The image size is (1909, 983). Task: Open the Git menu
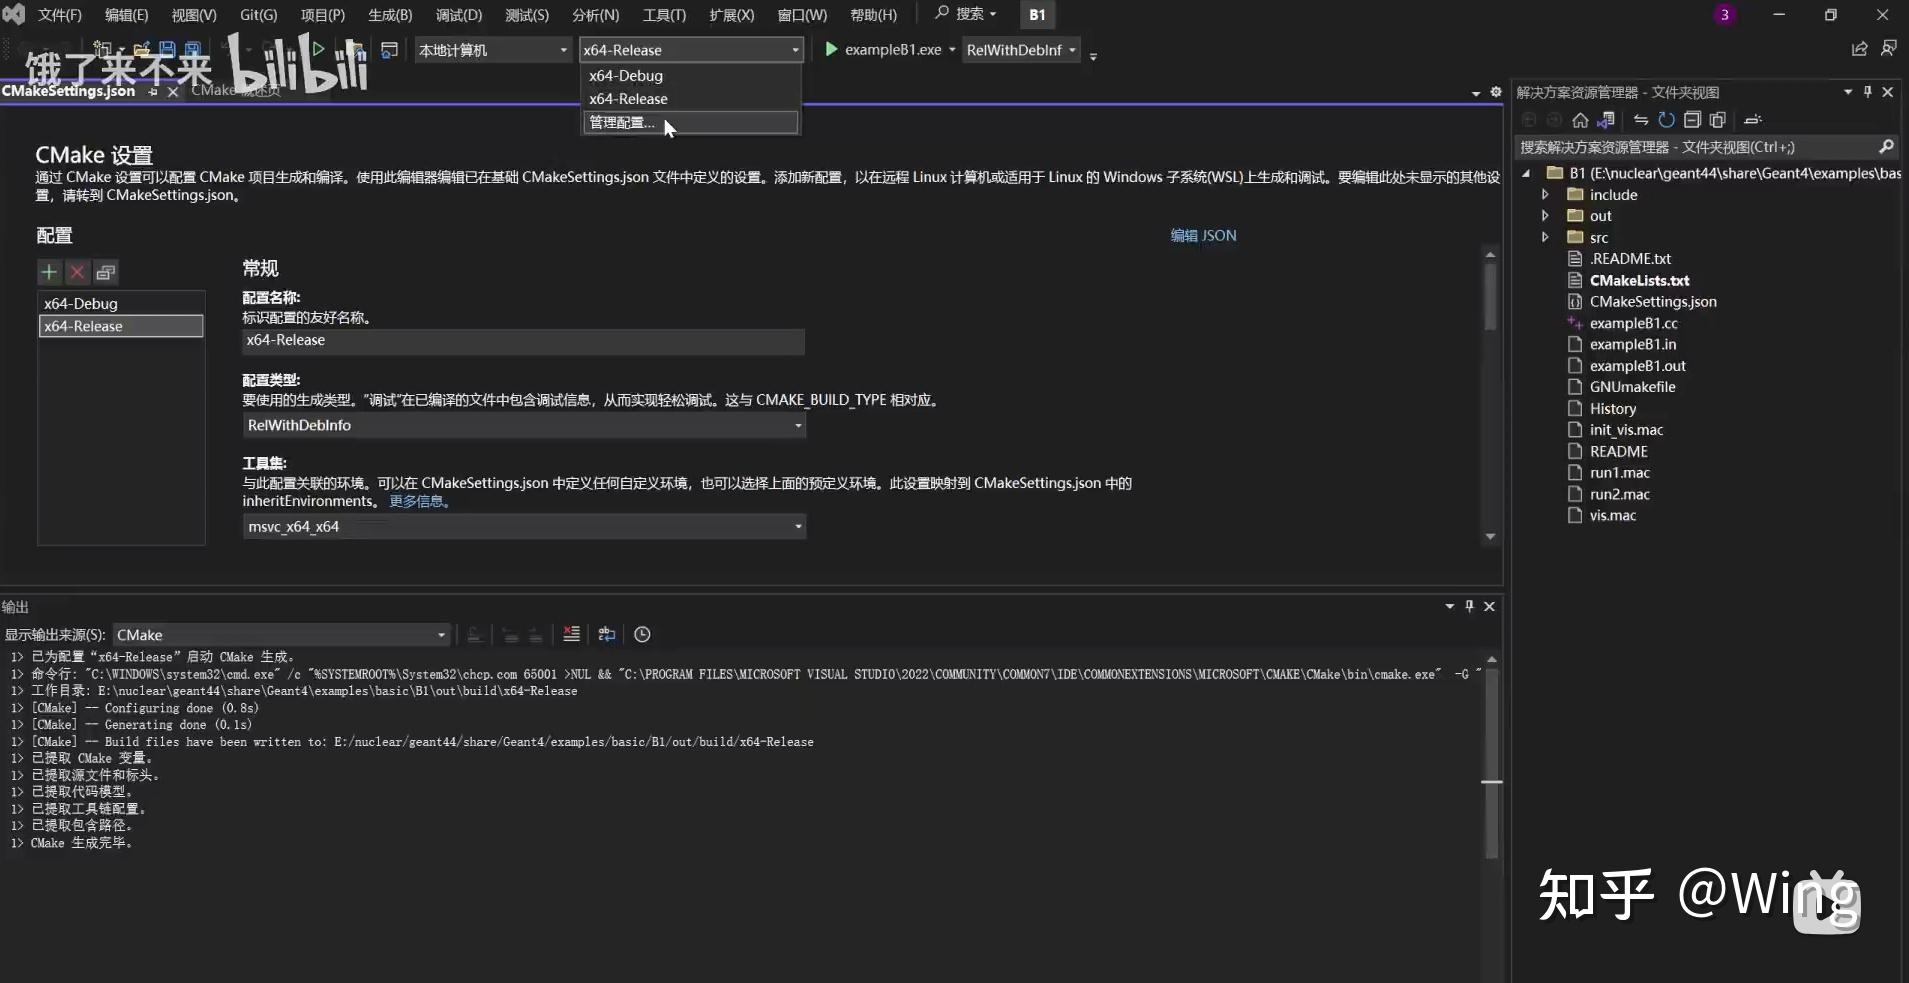pyautogui.click(x=257, y=14)
